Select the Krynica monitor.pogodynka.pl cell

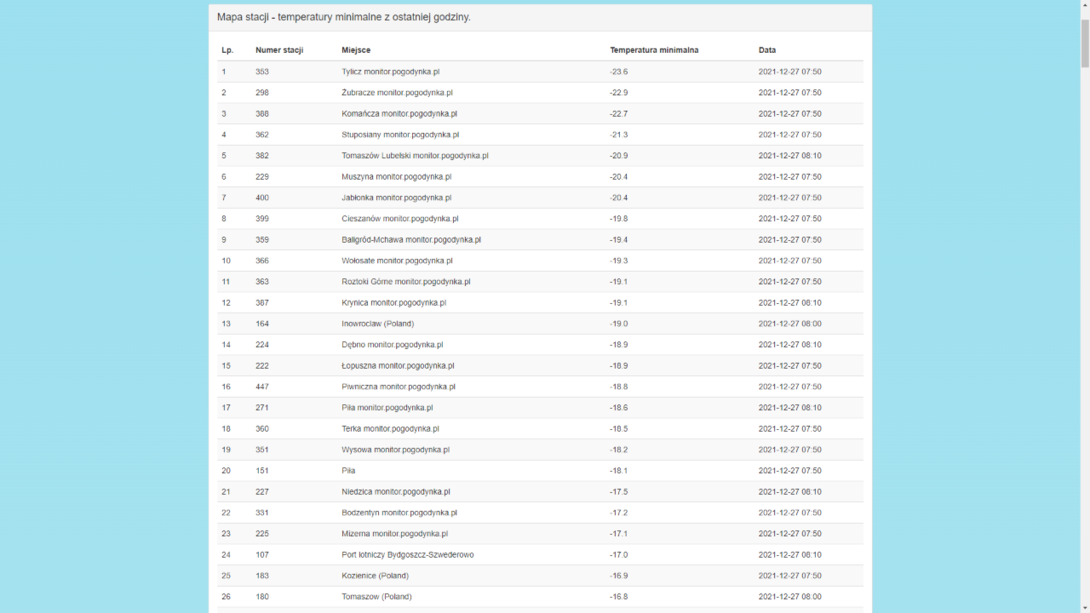393,302
